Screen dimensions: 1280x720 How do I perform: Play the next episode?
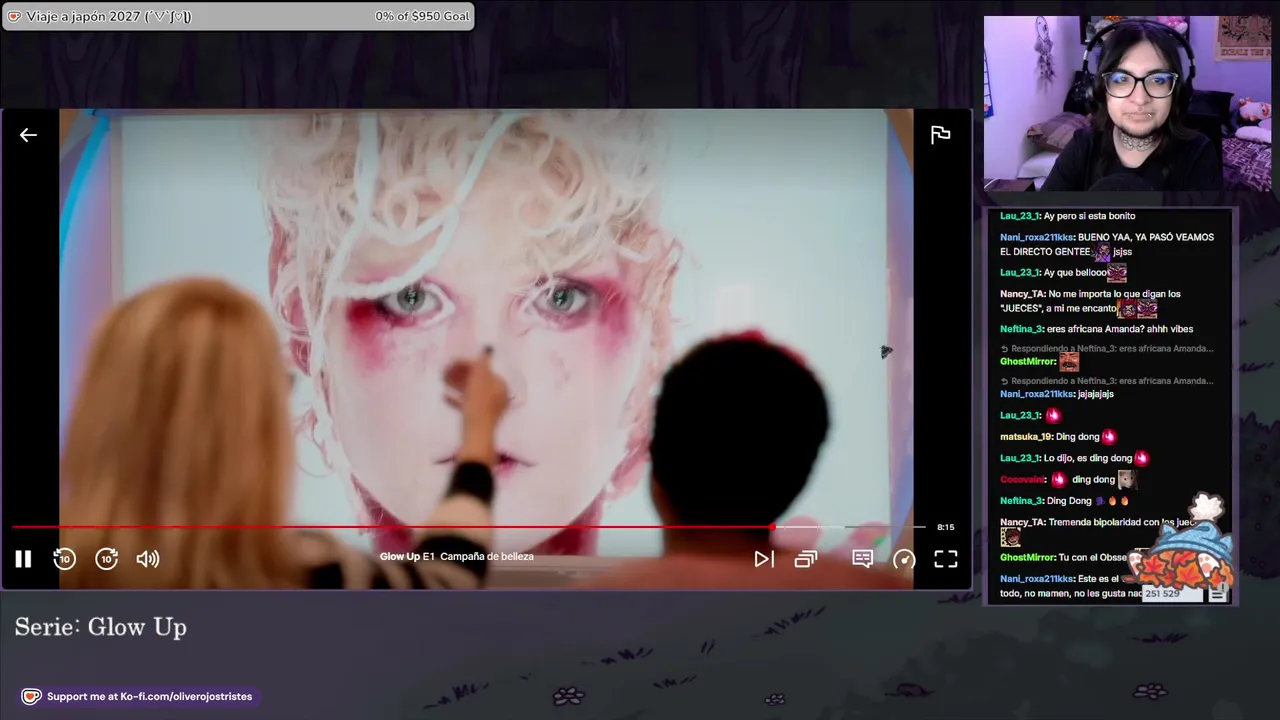click(x=764, y=559)
